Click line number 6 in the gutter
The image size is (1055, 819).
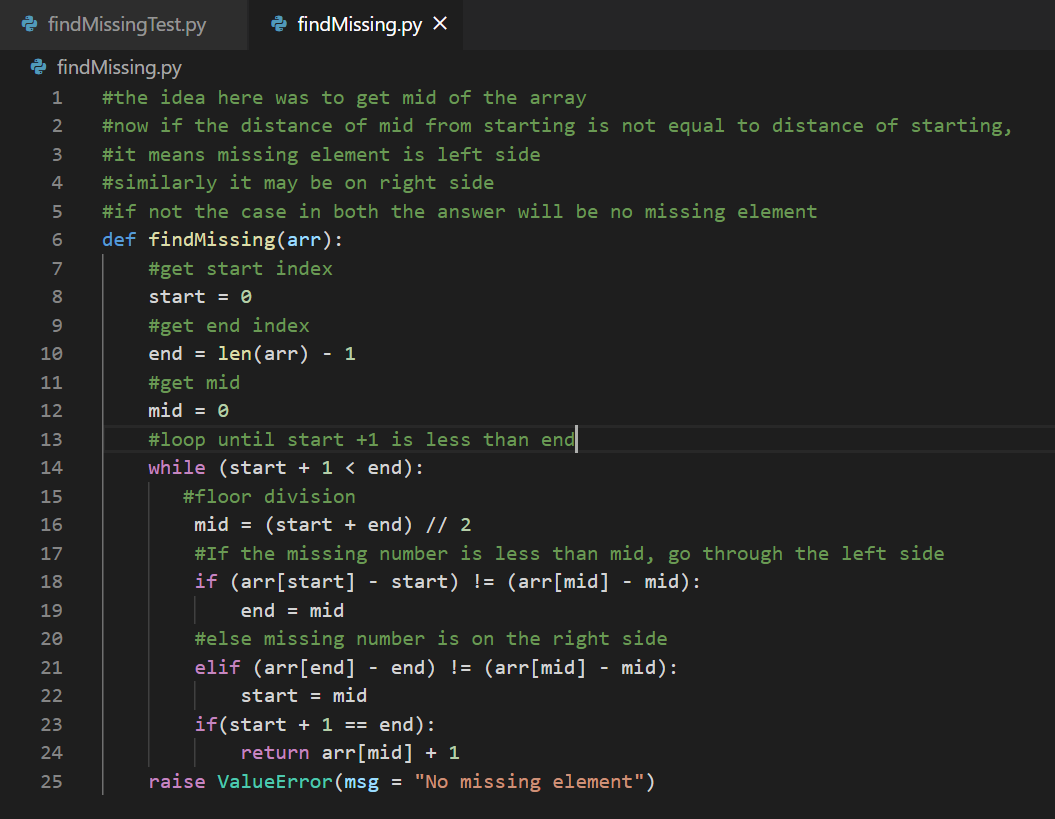tap(57, 240)
